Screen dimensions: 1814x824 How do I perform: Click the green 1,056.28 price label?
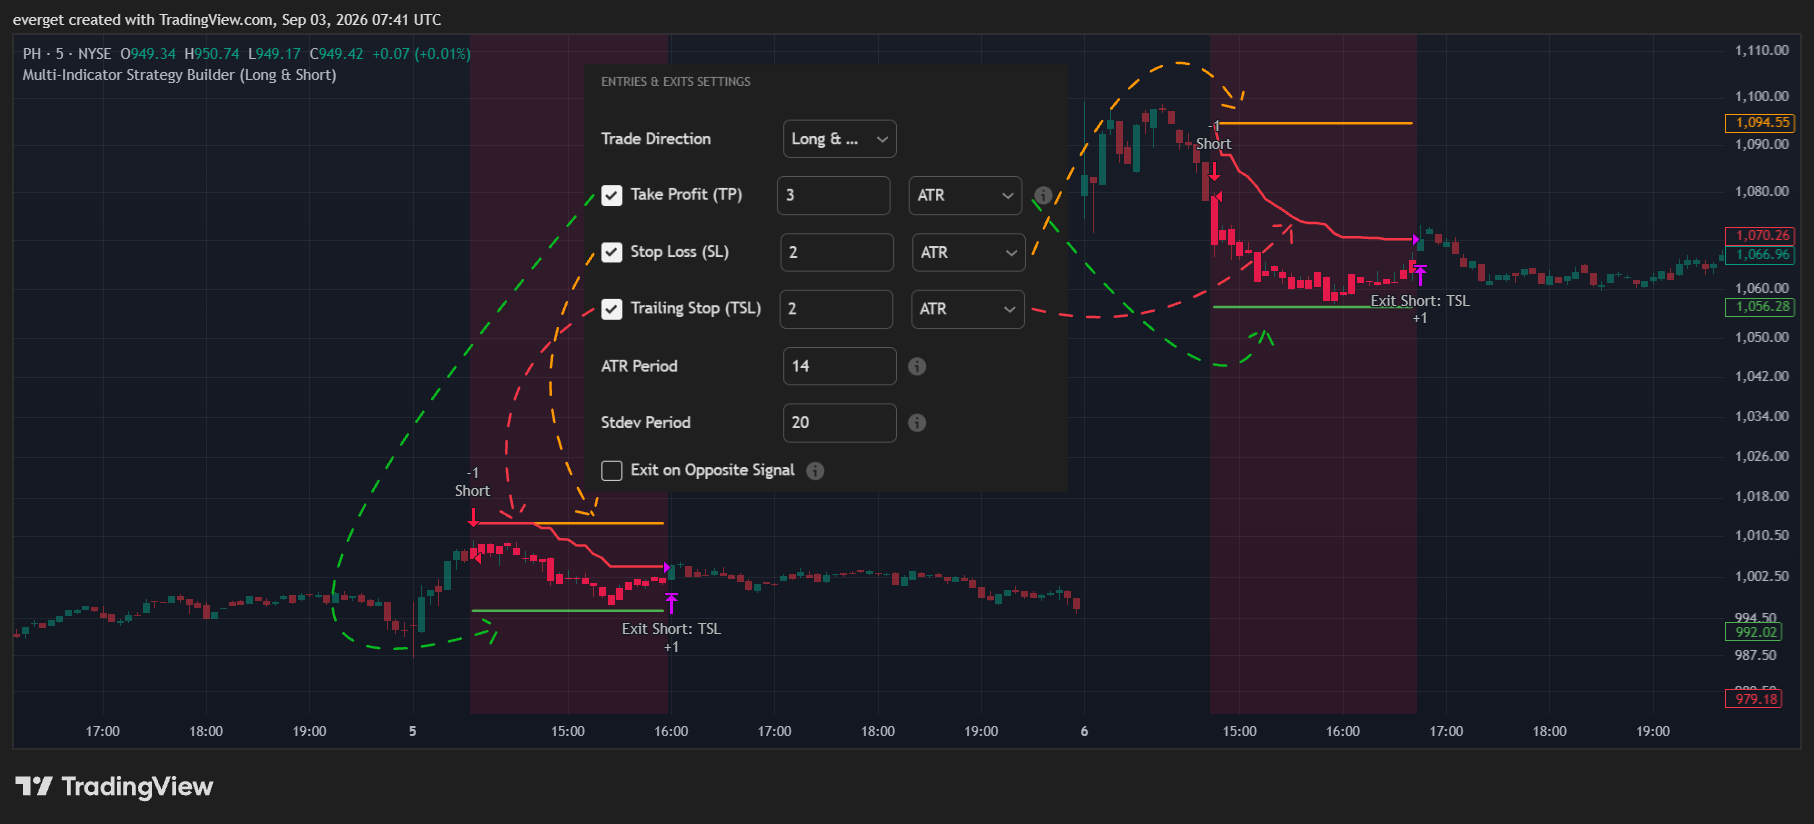(x=1760, y=307)
